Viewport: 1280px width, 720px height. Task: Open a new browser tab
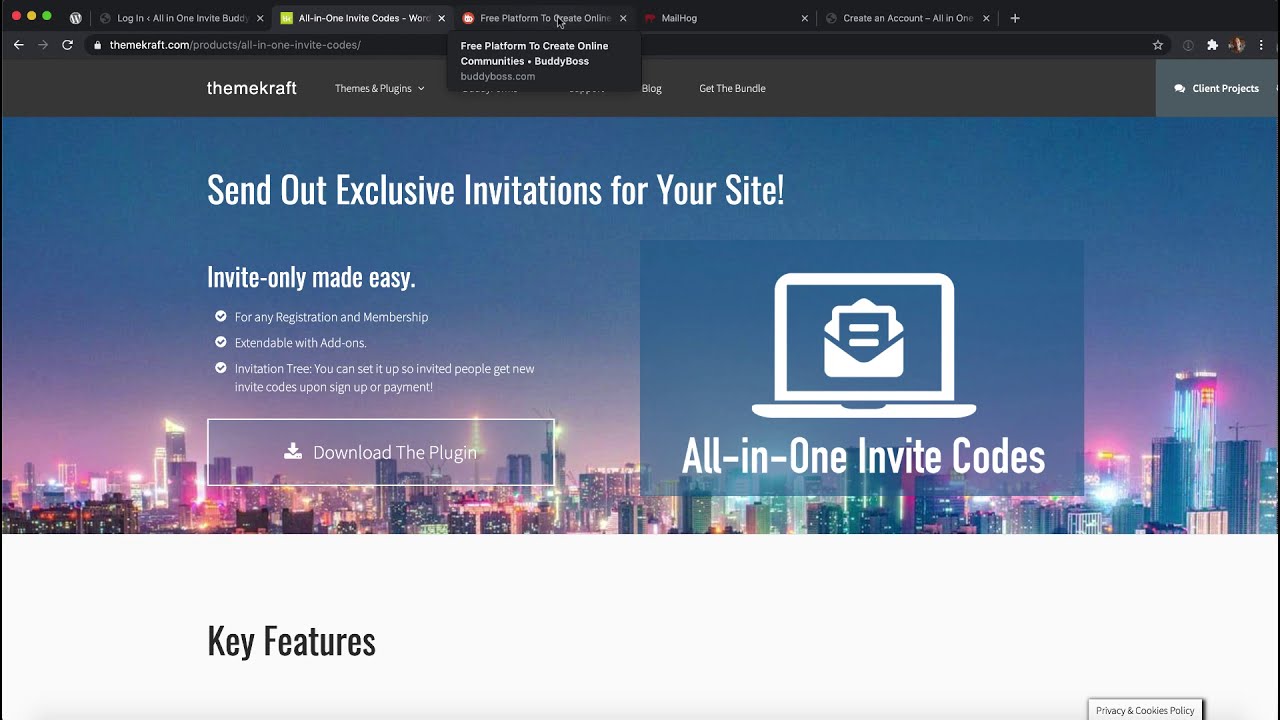click(x=1015, y=18)
